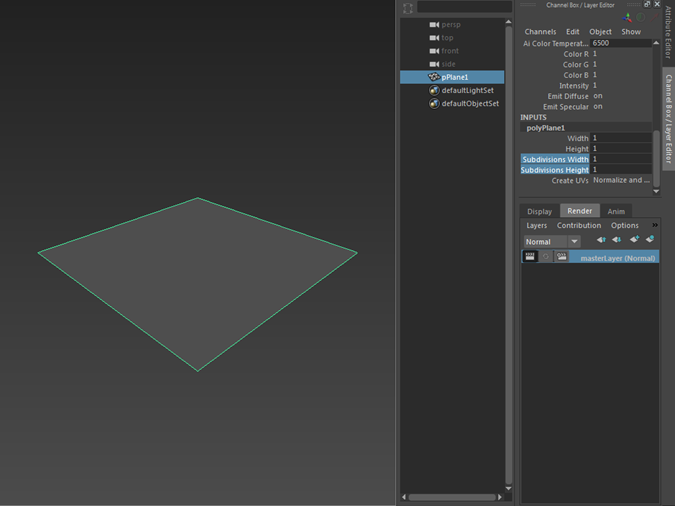675x506 pixels.
Task: Click the camera icon beside front
Action: (434, 51)
